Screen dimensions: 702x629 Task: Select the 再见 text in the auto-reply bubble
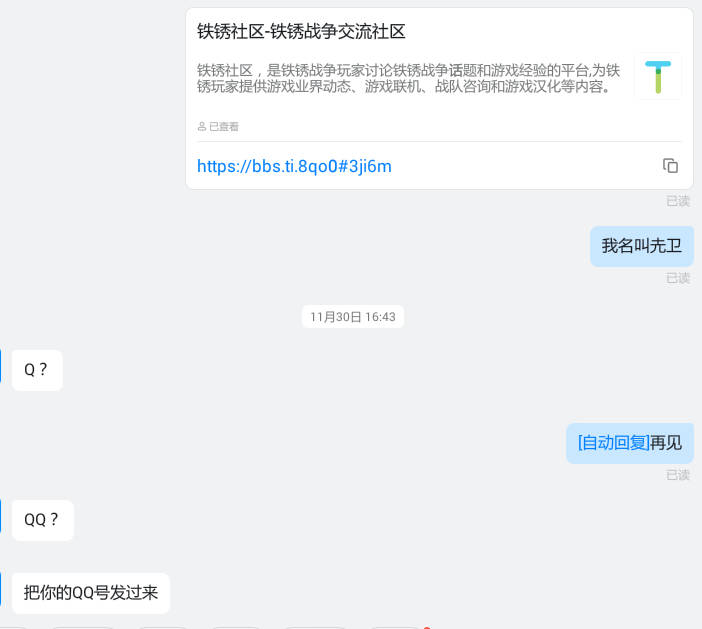[666, 443]
